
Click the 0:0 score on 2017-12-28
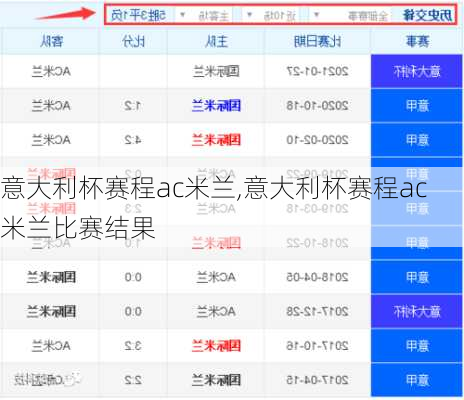[x=133, y=311]
